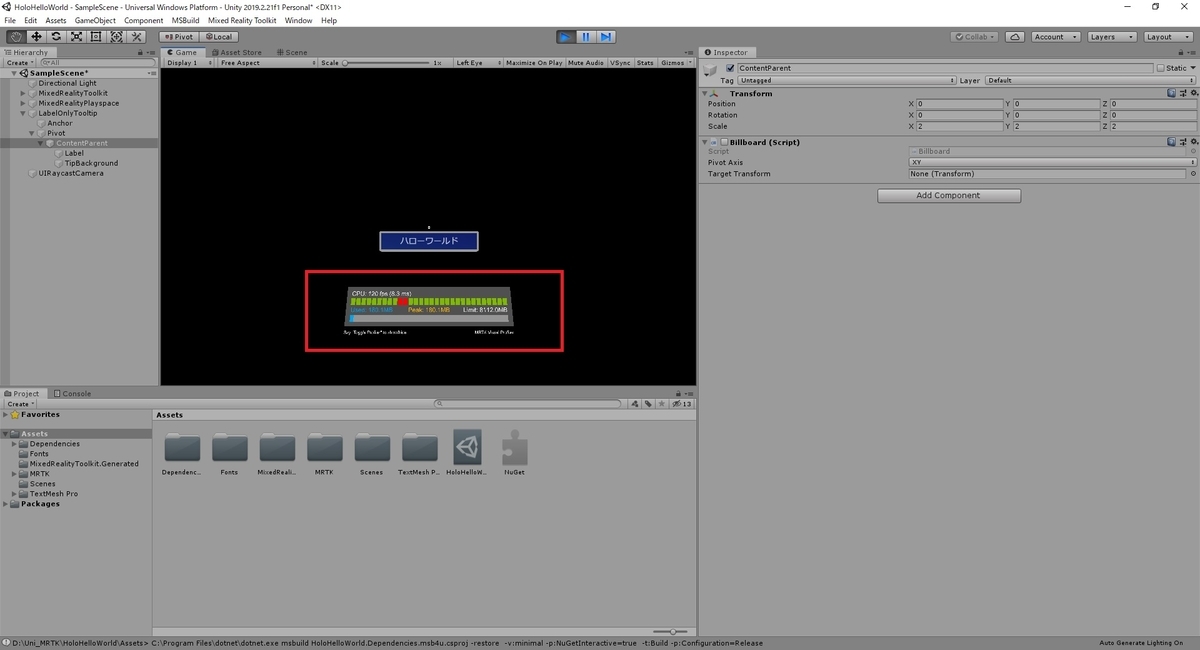Expand MixedRealityPlayspace in Hierarchy
The width and height of the screenshot is (1200, 650).
(23, 103)
